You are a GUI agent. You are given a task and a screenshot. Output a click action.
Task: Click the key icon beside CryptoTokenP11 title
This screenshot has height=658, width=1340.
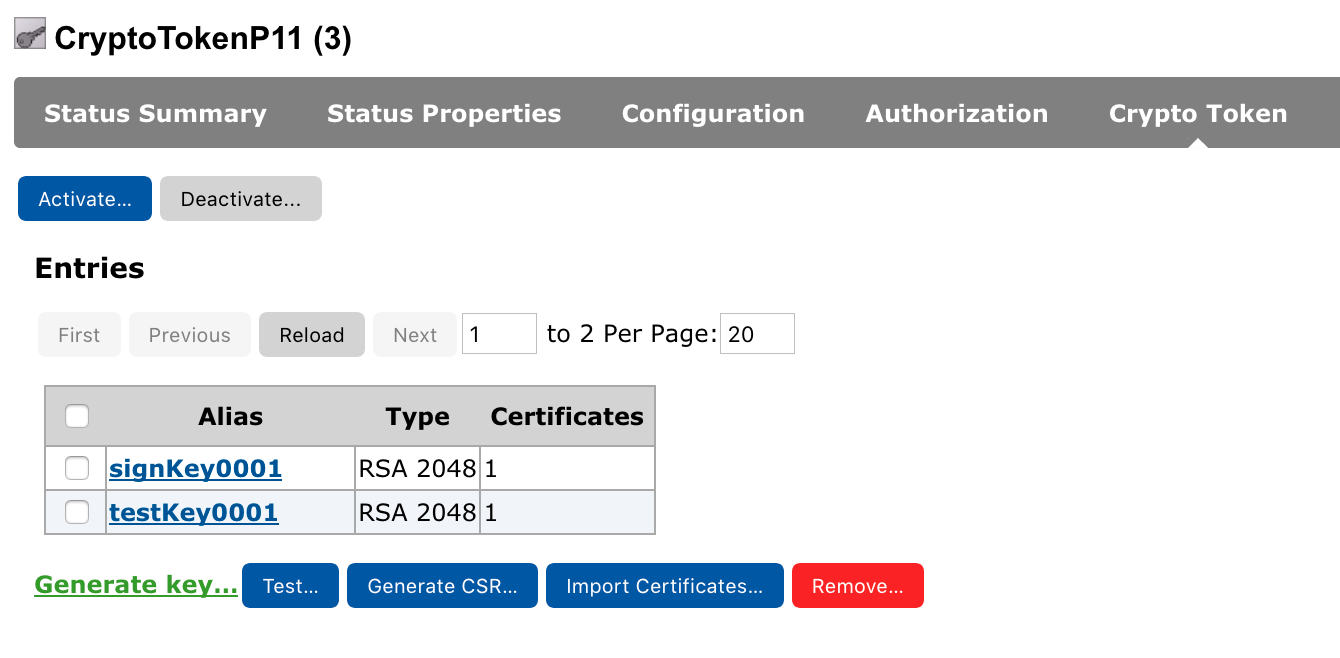pyautogui.click(x=30, y=36)
